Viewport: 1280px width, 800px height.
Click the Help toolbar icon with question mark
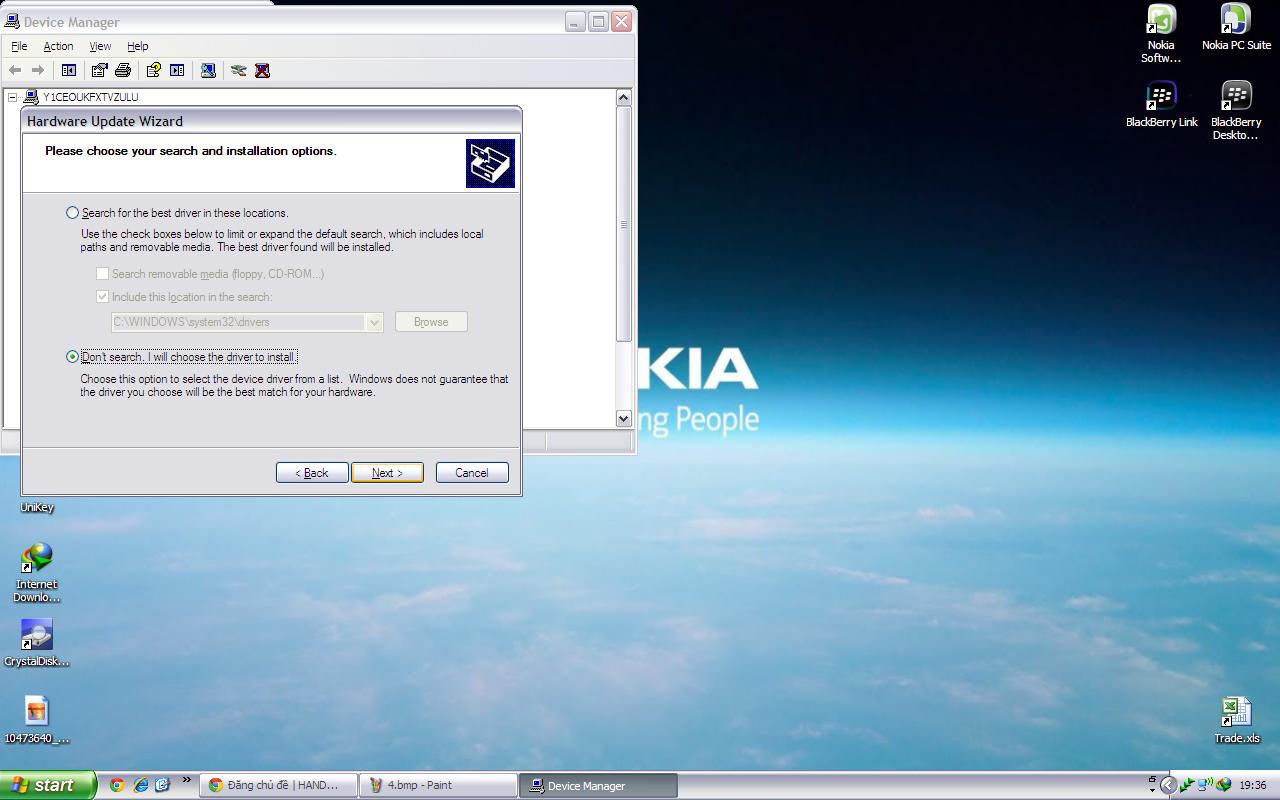coord(153,70)
